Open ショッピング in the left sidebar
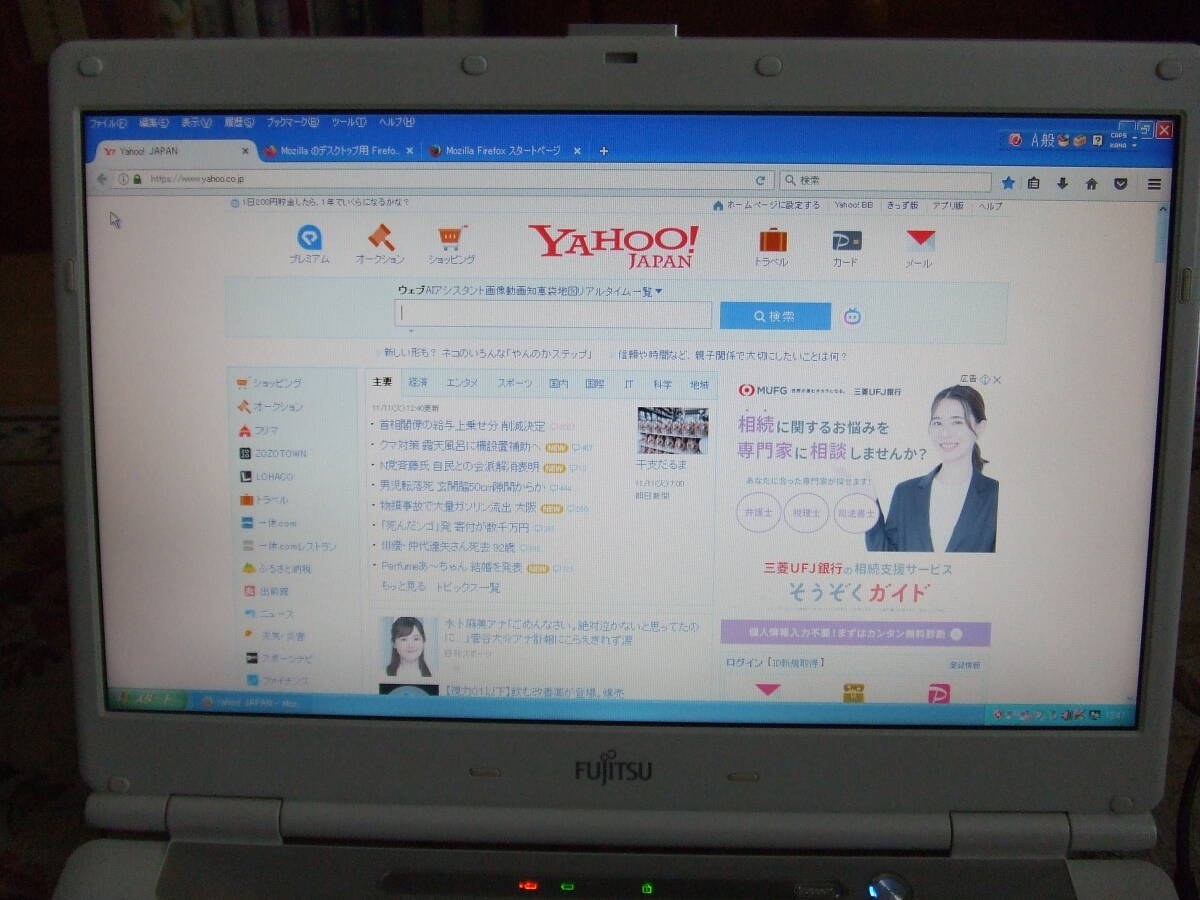 (x=269, y=383)
